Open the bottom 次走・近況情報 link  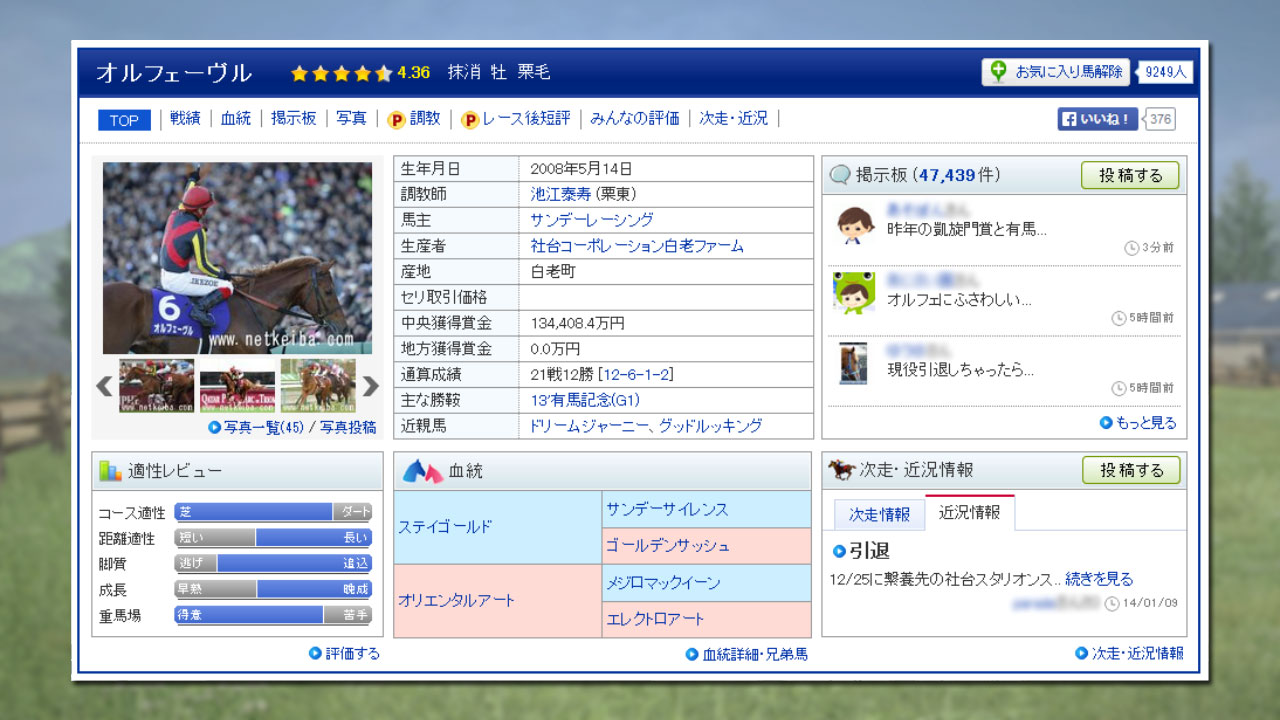point(1137,653)
